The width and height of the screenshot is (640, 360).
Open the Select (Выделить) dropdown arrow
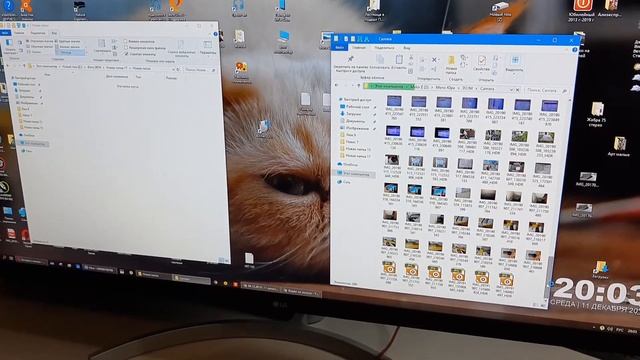(514, 74)
